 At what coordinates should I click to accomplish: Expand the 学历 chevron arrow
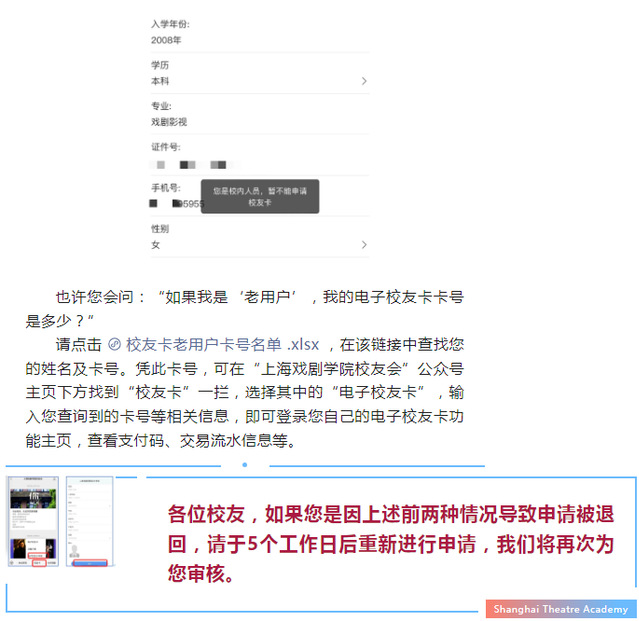[364, 80]
